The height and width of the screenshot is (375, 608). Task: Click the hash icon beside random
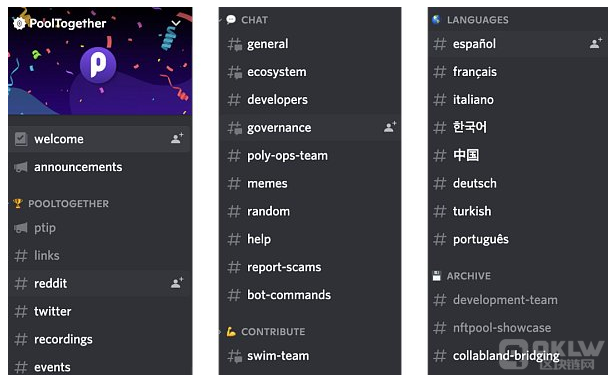(x=234, y=211)
